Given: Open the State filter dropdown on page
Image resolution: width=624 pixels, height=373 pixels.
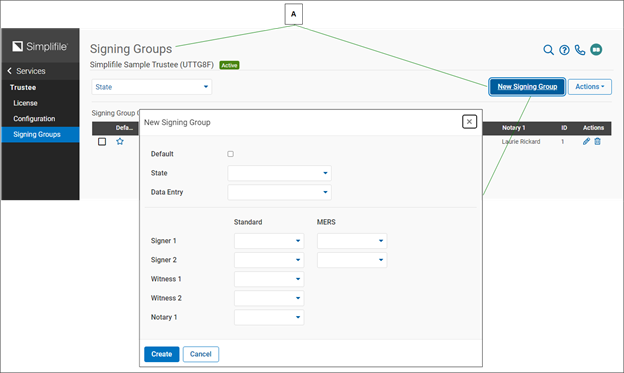Looking at the screenshot, I should [152, 87].
